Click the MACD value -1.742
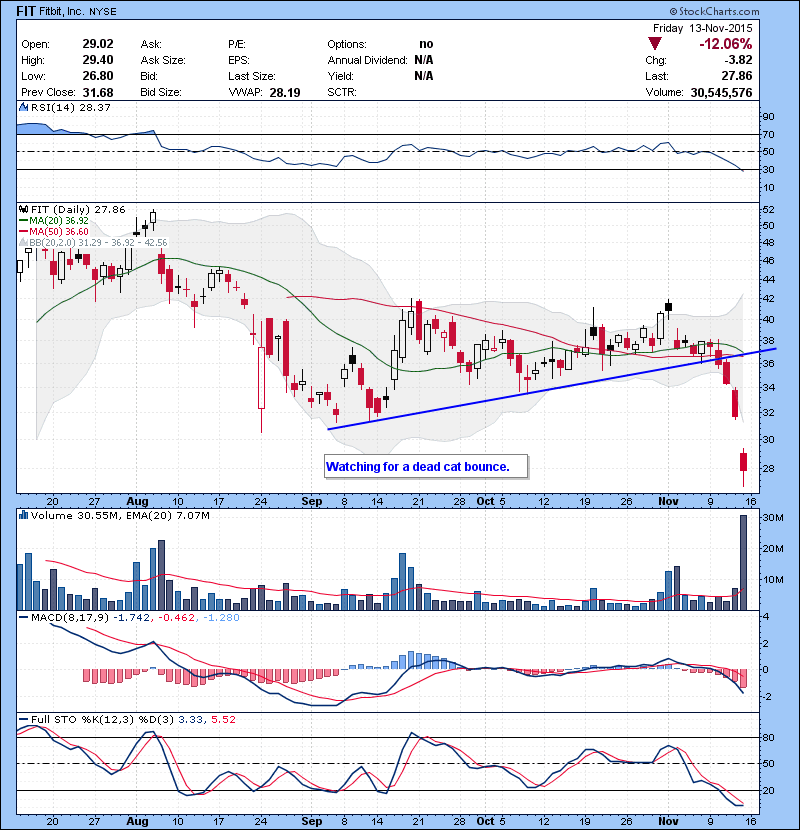Viewport: 800px width, 830px height. (x=131, y=617)
